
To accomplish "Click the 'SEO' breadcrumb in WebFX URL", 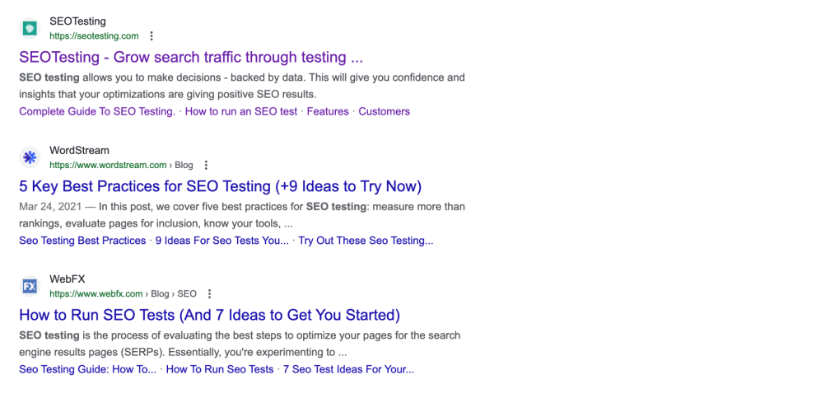I will (x=187, y=294).
